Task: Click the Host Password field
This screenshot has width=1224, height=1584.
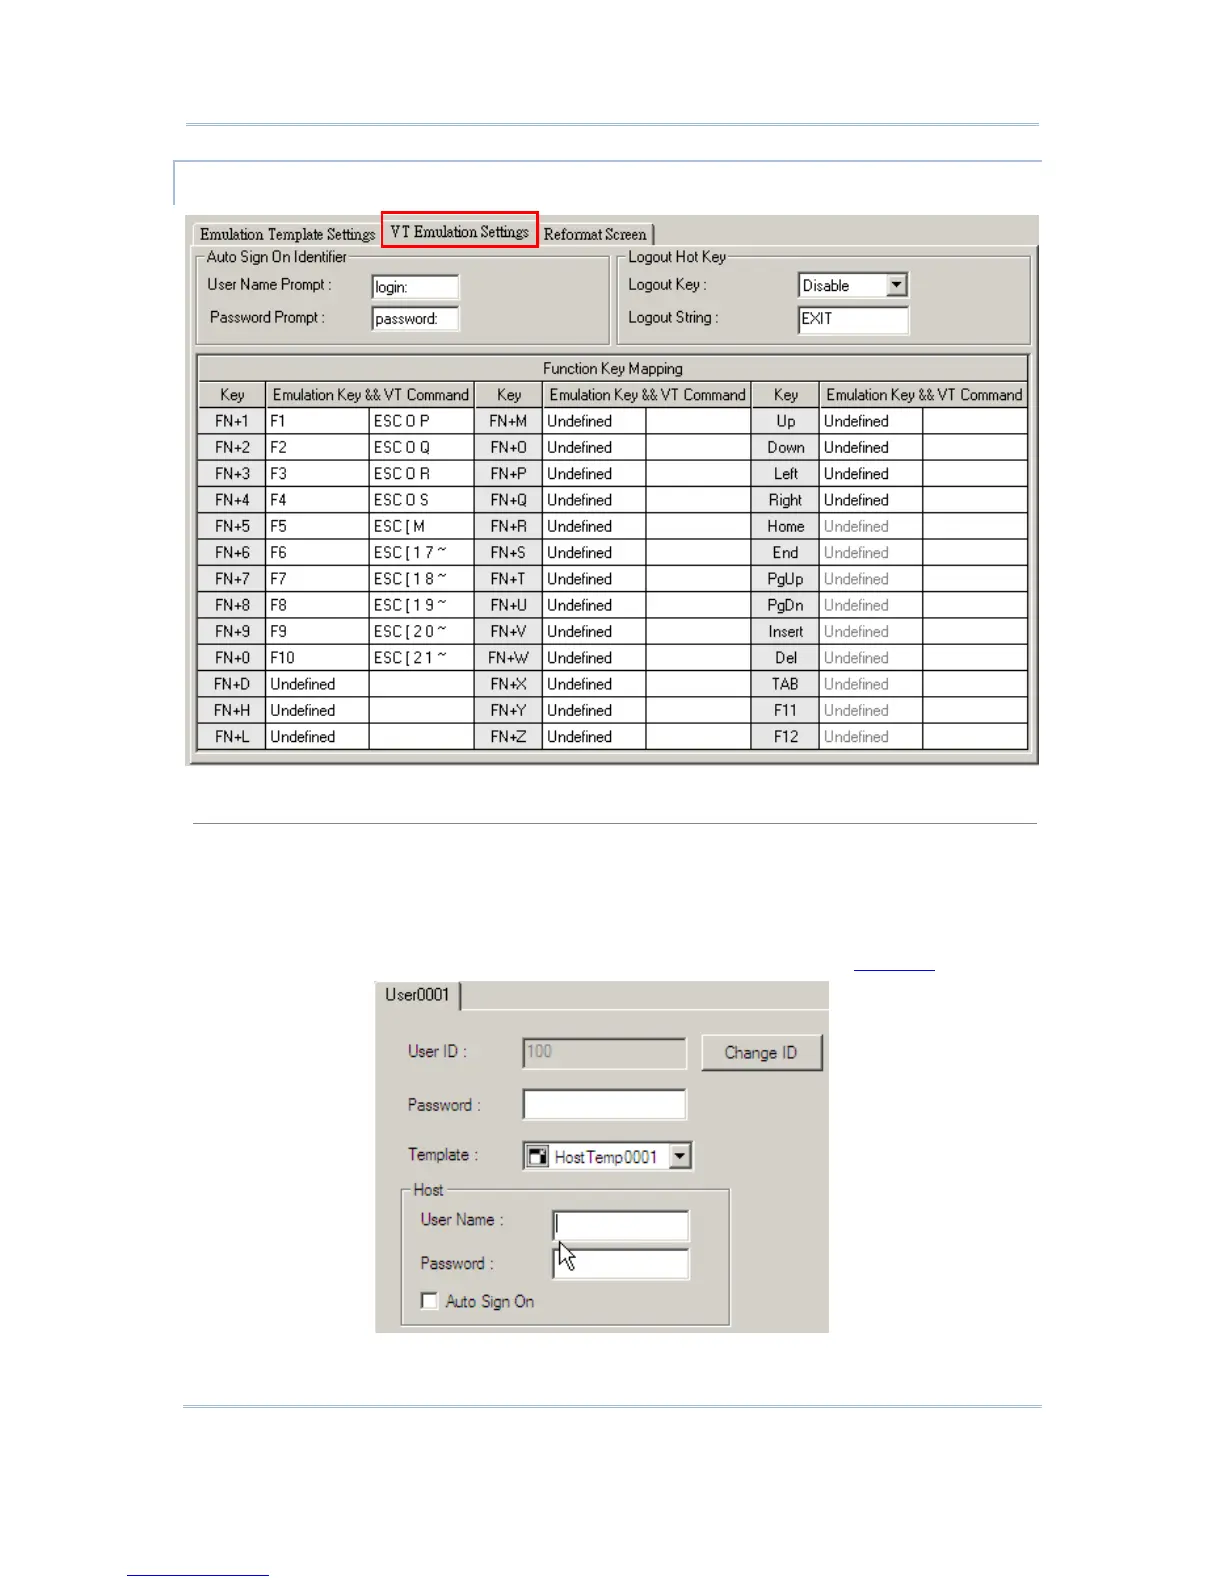Action: pyautogui.click(x=621, y=1264)
